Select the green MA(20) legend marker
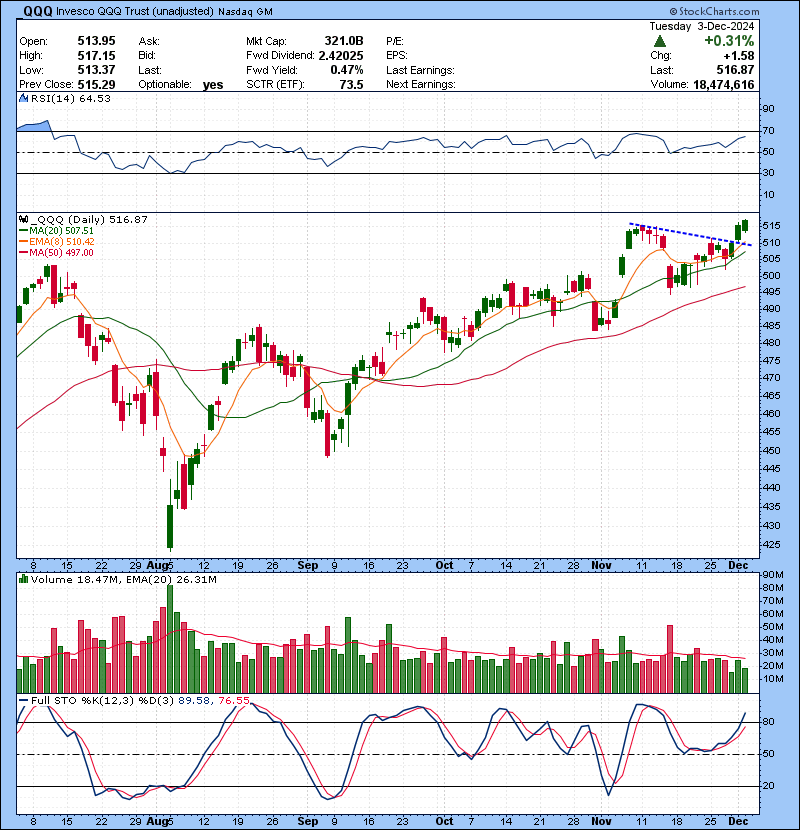 tap(22, 232)
